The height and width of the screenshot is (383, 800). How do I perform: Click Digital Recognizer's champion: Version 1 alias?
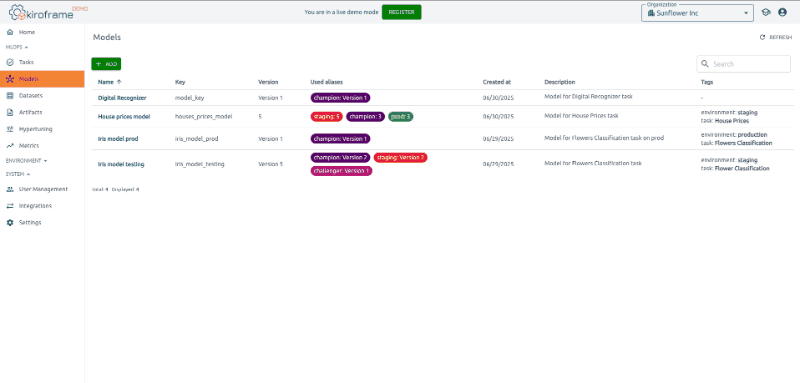[340, 97]
